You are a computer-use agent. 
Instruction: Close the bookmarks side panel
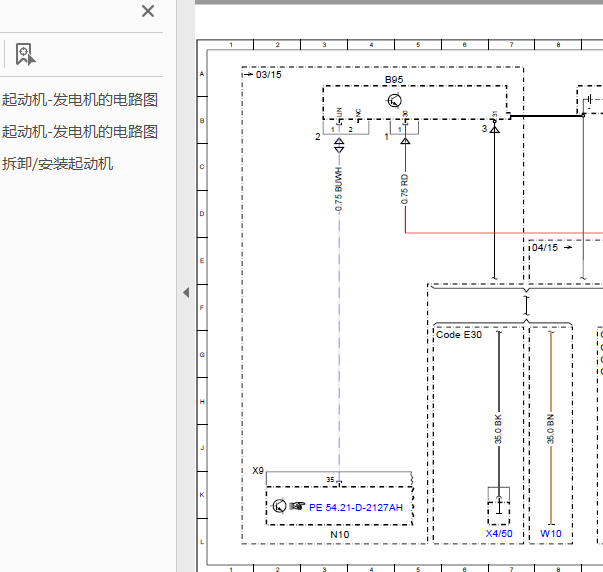[148, 11]
